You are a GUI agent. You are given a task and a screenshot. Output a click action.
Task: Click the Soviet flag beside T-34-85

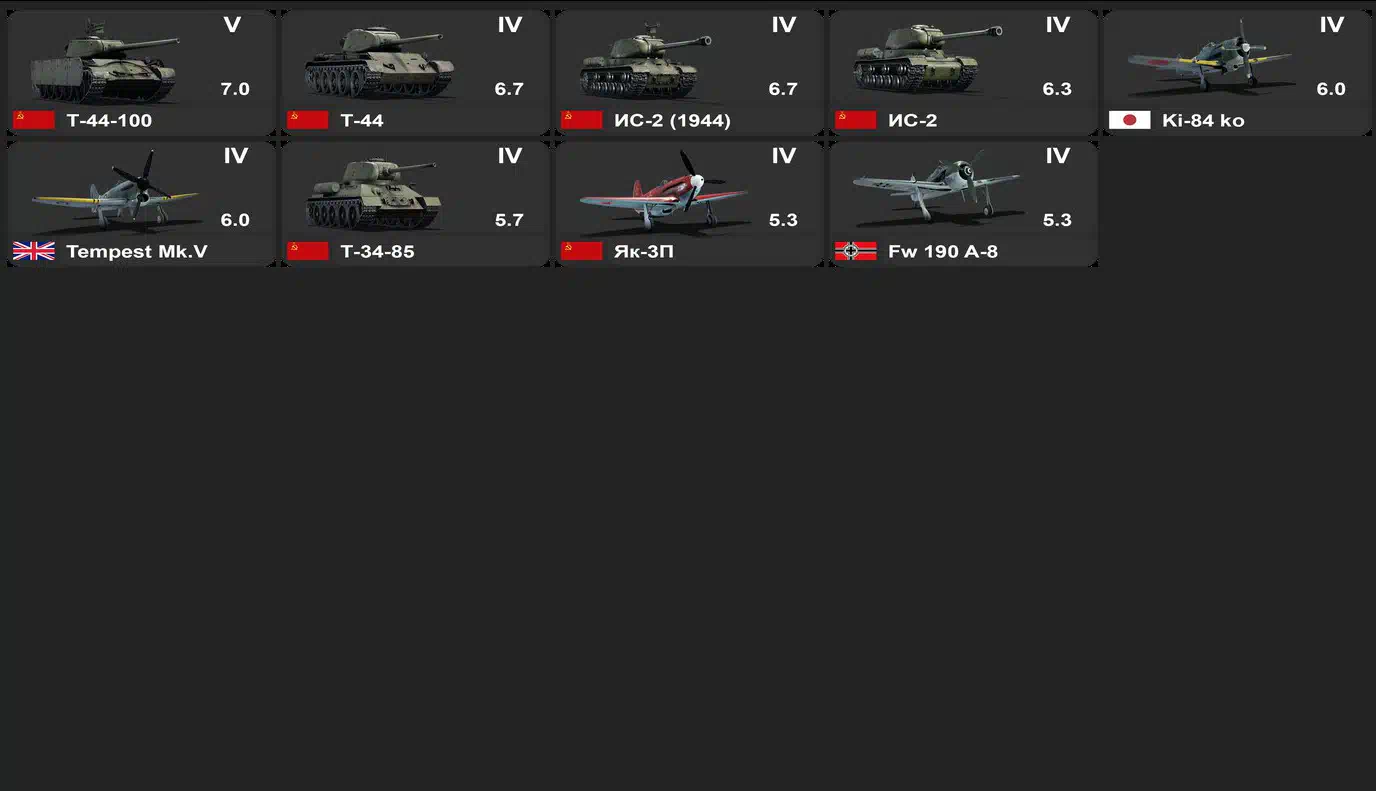[308, 251]
